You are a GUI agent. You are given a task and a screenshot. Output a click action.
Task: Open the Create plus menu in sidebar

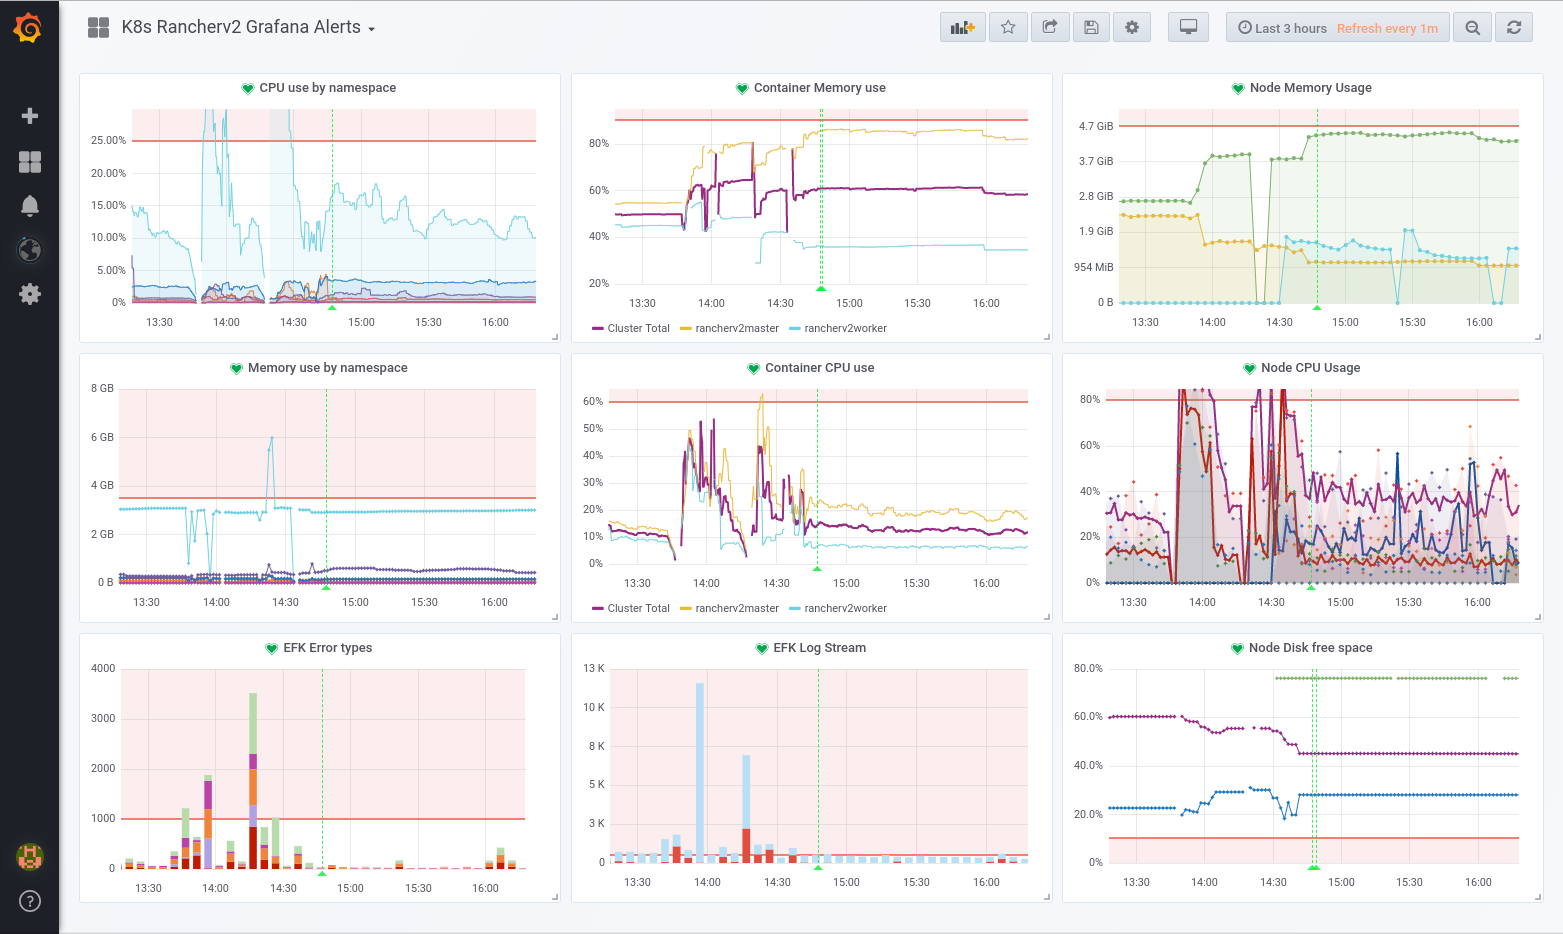30,116
